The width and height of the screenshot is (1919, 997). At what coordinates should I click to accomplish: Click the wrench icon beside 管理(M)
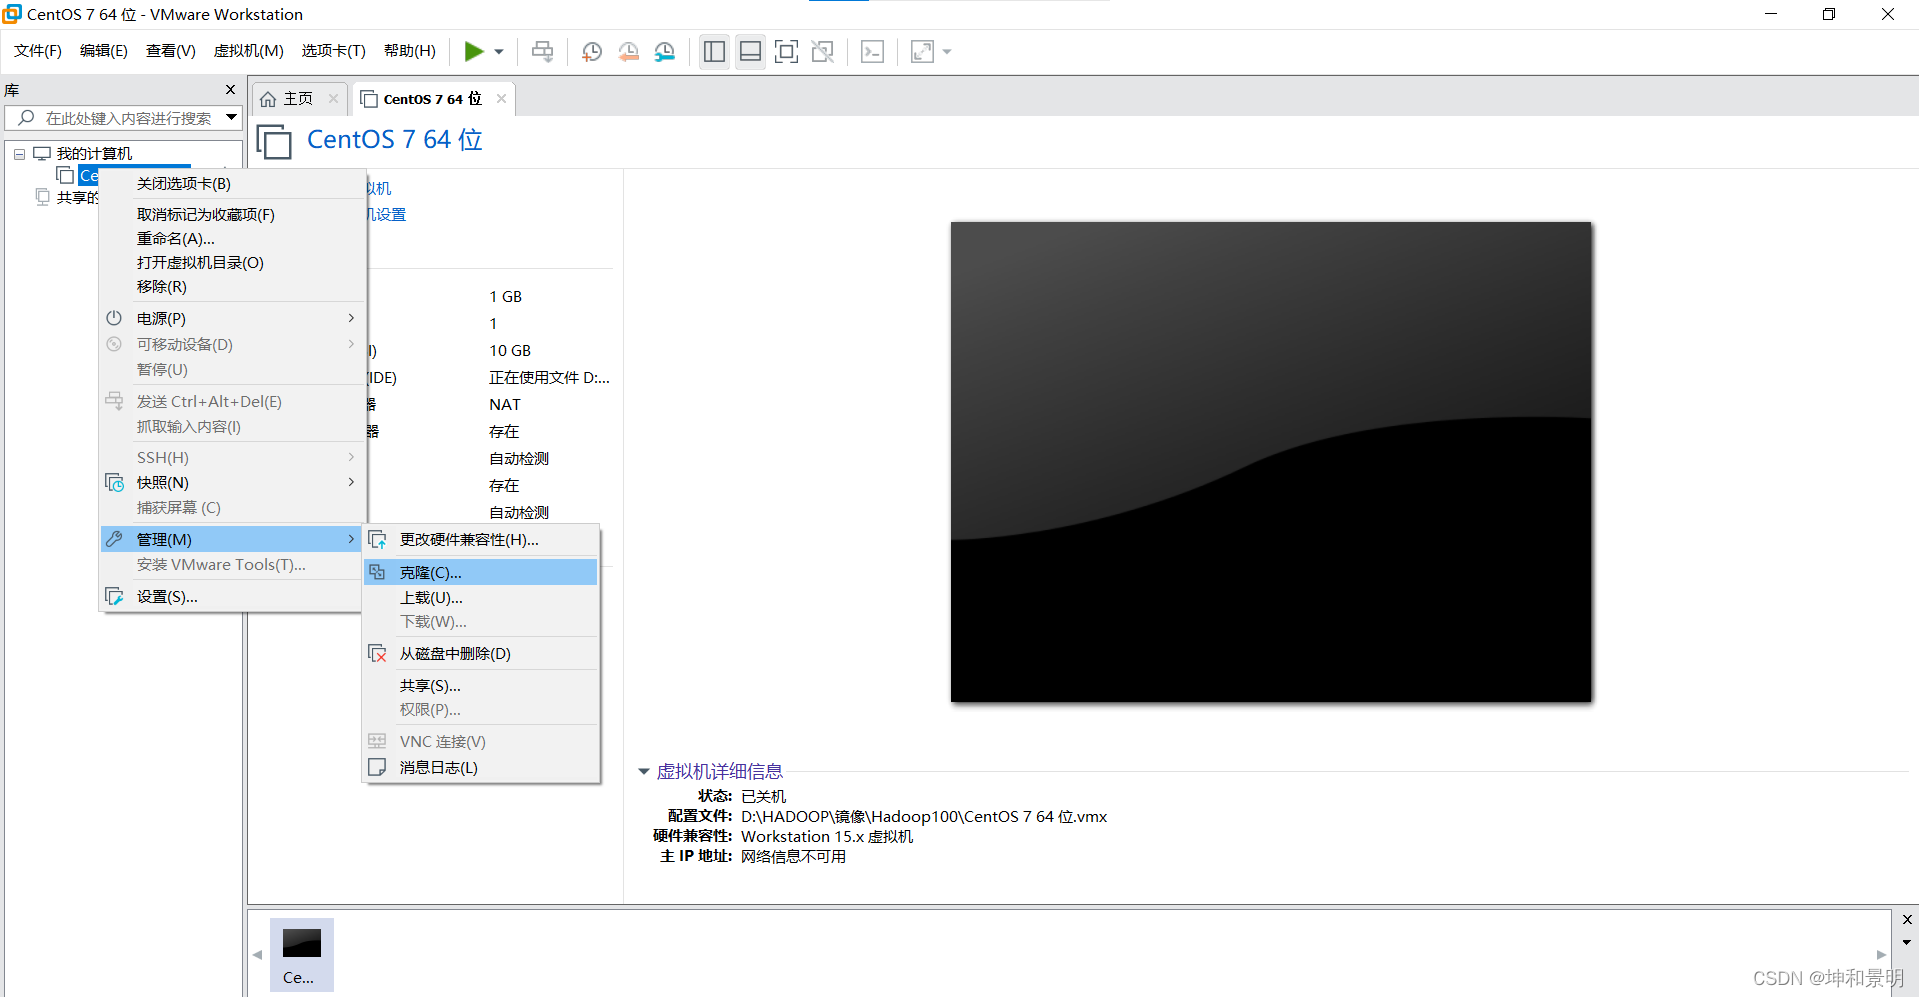coord(114,539)
